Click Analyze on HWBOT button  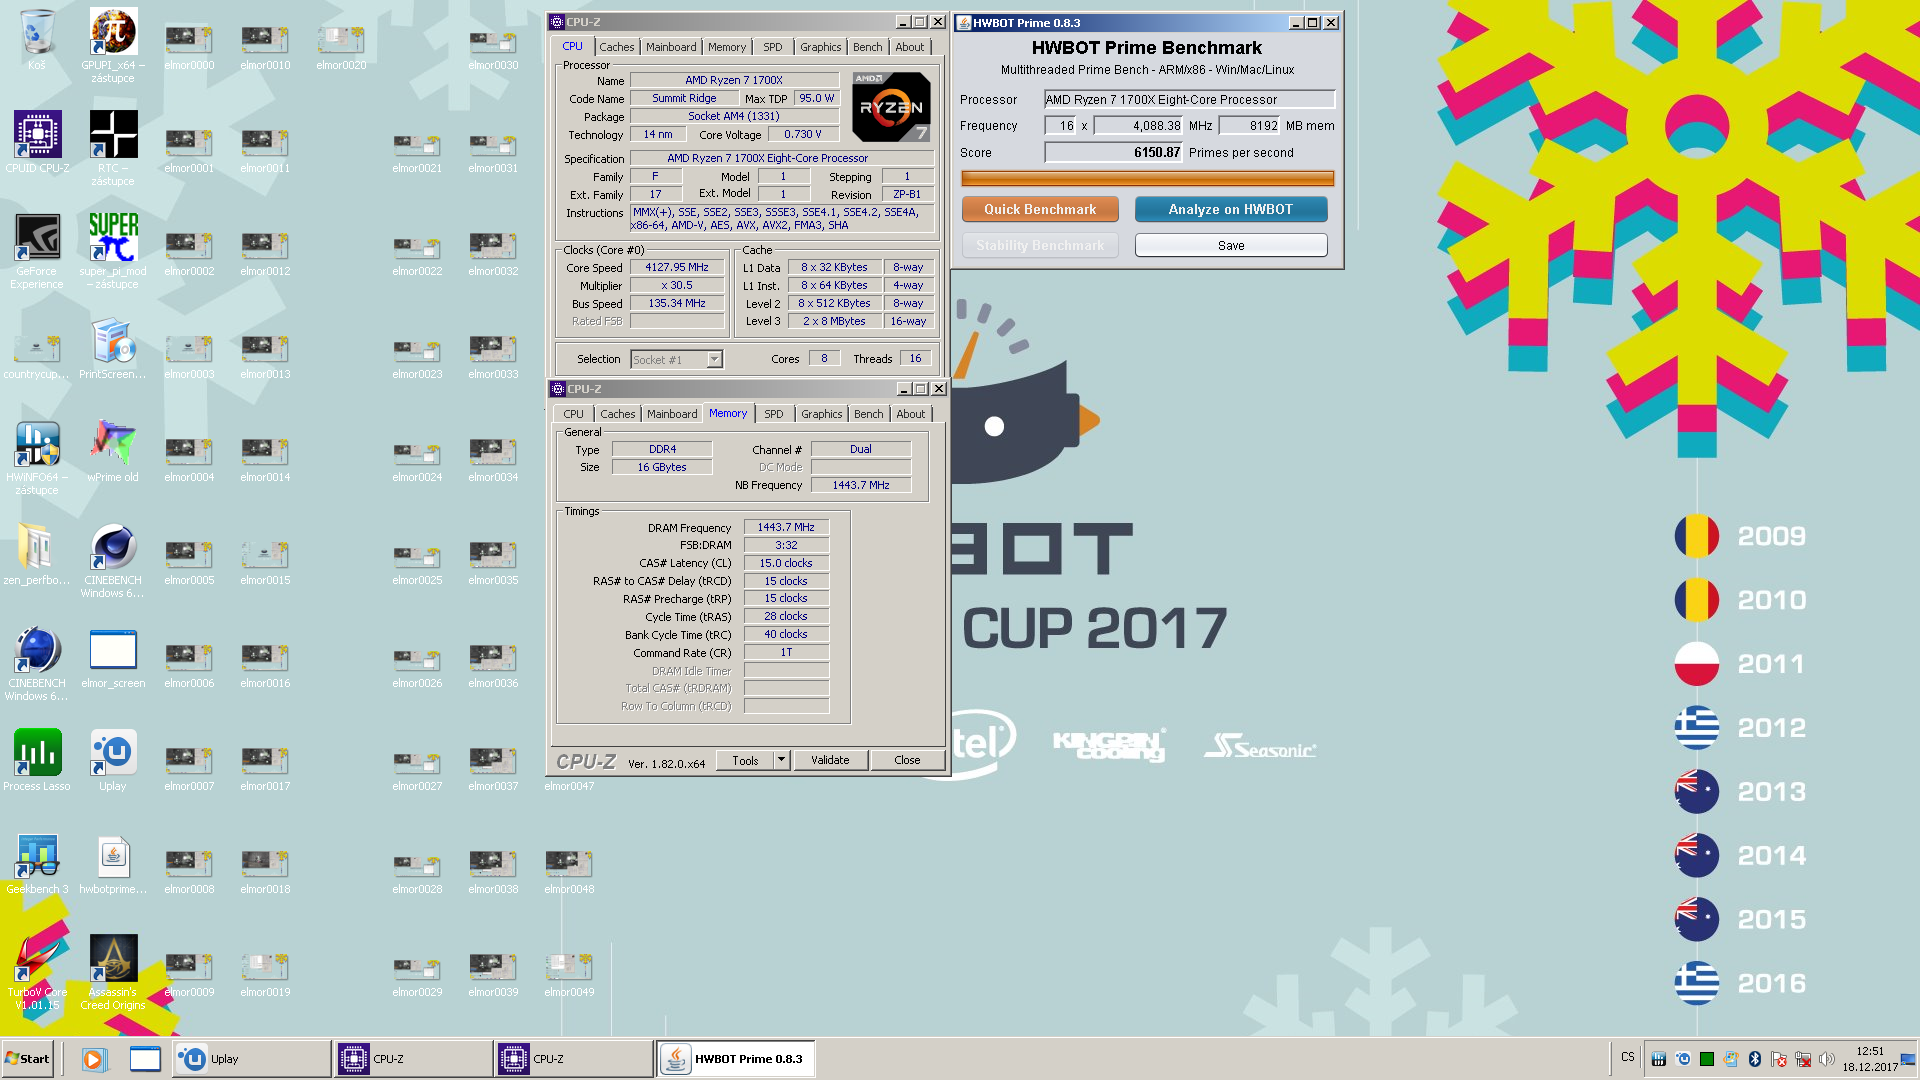click(1231, 209)
